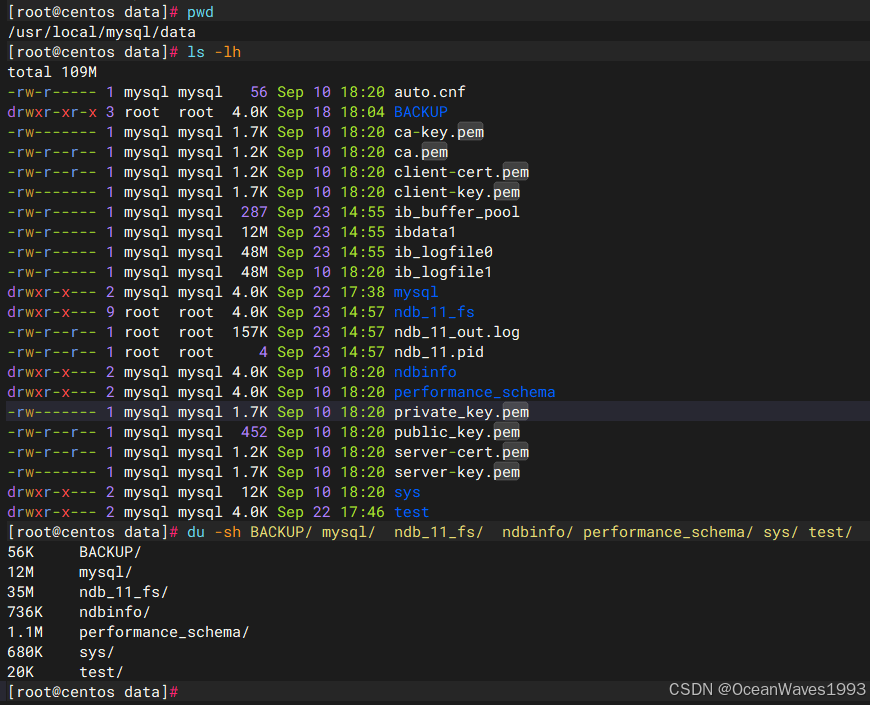Select client-cert.pem in the listing
Screen dimensions: 870x705
(x=461, y=172)
